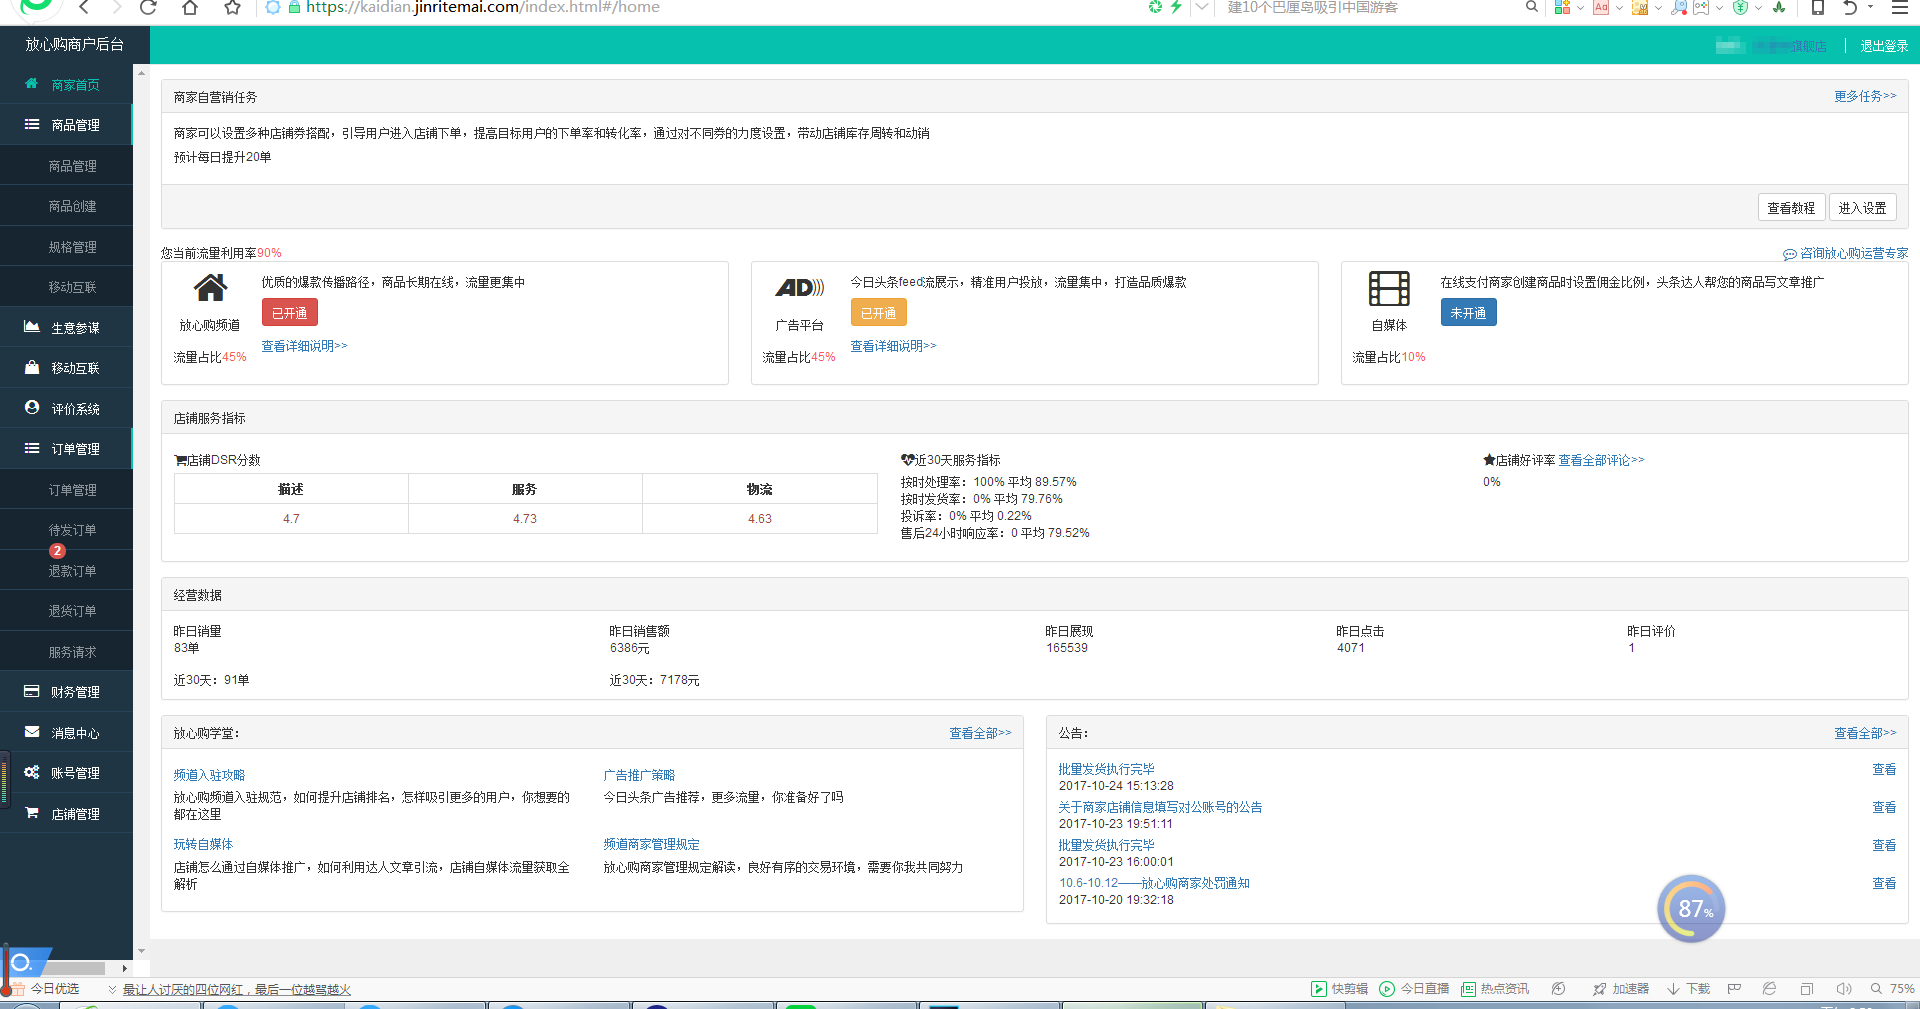Open 账号管理 in the sidebar
This screenshot has height=1009, width=1920.
66,773
